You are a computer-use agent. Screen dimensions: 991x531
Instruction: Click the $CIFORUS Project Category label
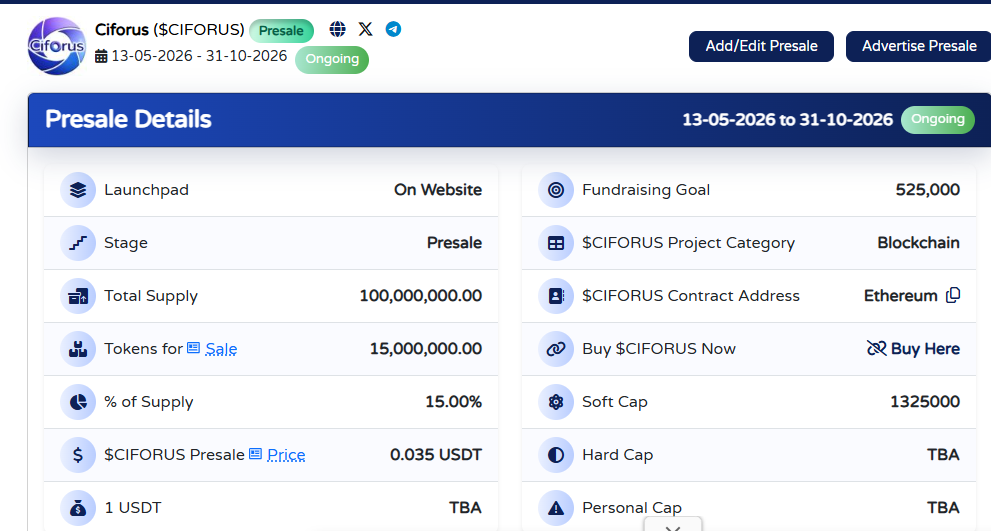(688, 243)
